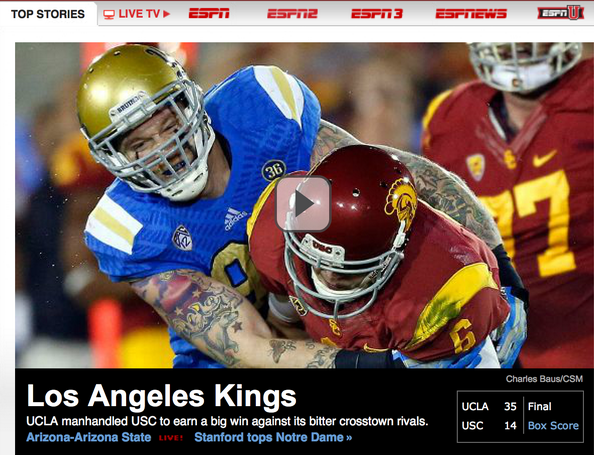The image size is (594, 455).
Task: Click the arrow after Live TV
Action: click(166, 14)
